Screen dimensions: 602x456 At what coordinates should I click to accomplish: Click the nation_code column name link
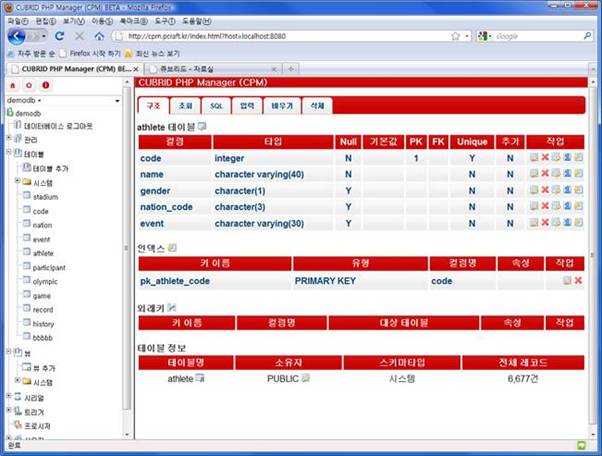[x=166, y=207]
